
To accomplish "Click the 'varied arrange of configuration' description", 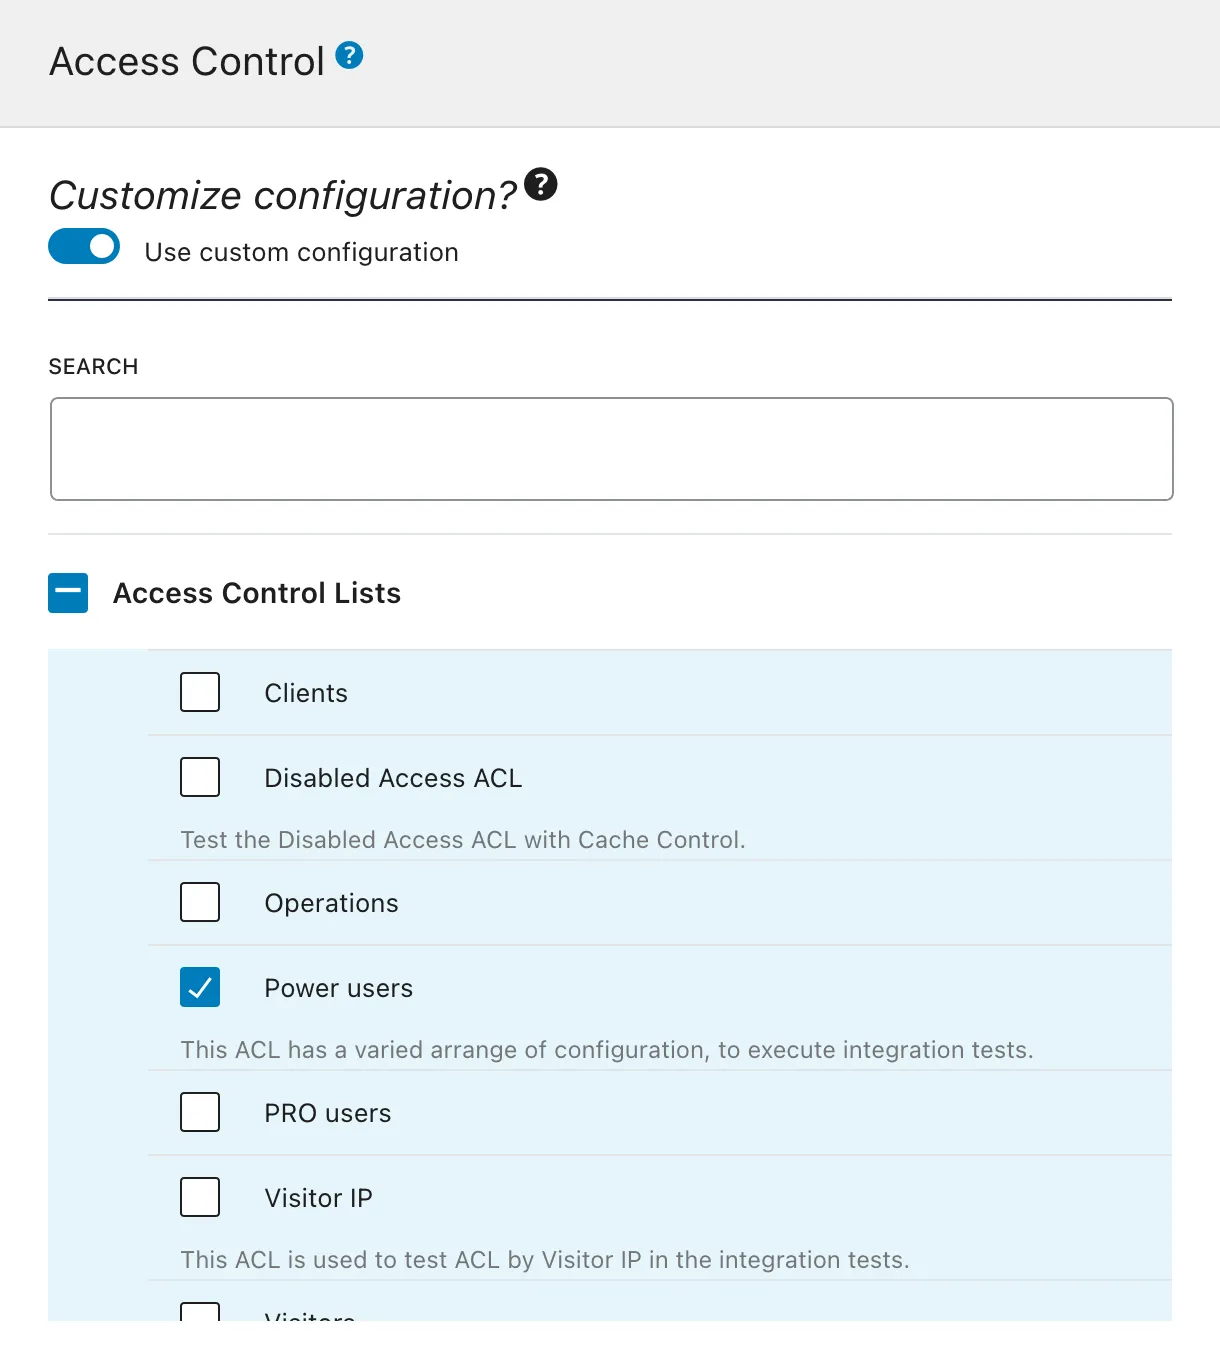I will pos(607,1050).
